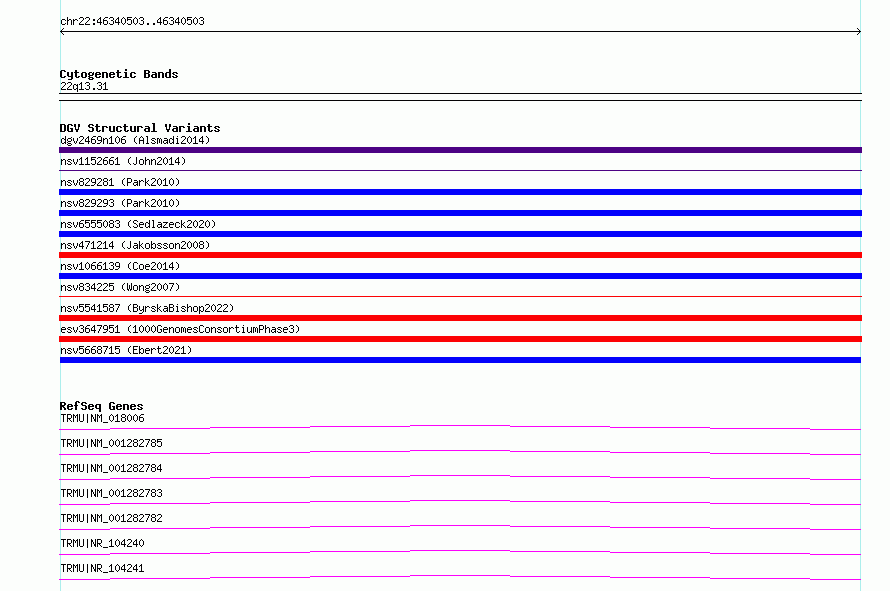Click the blue bar under nsv6555083

pyautogui.click(x=460, y=234)
